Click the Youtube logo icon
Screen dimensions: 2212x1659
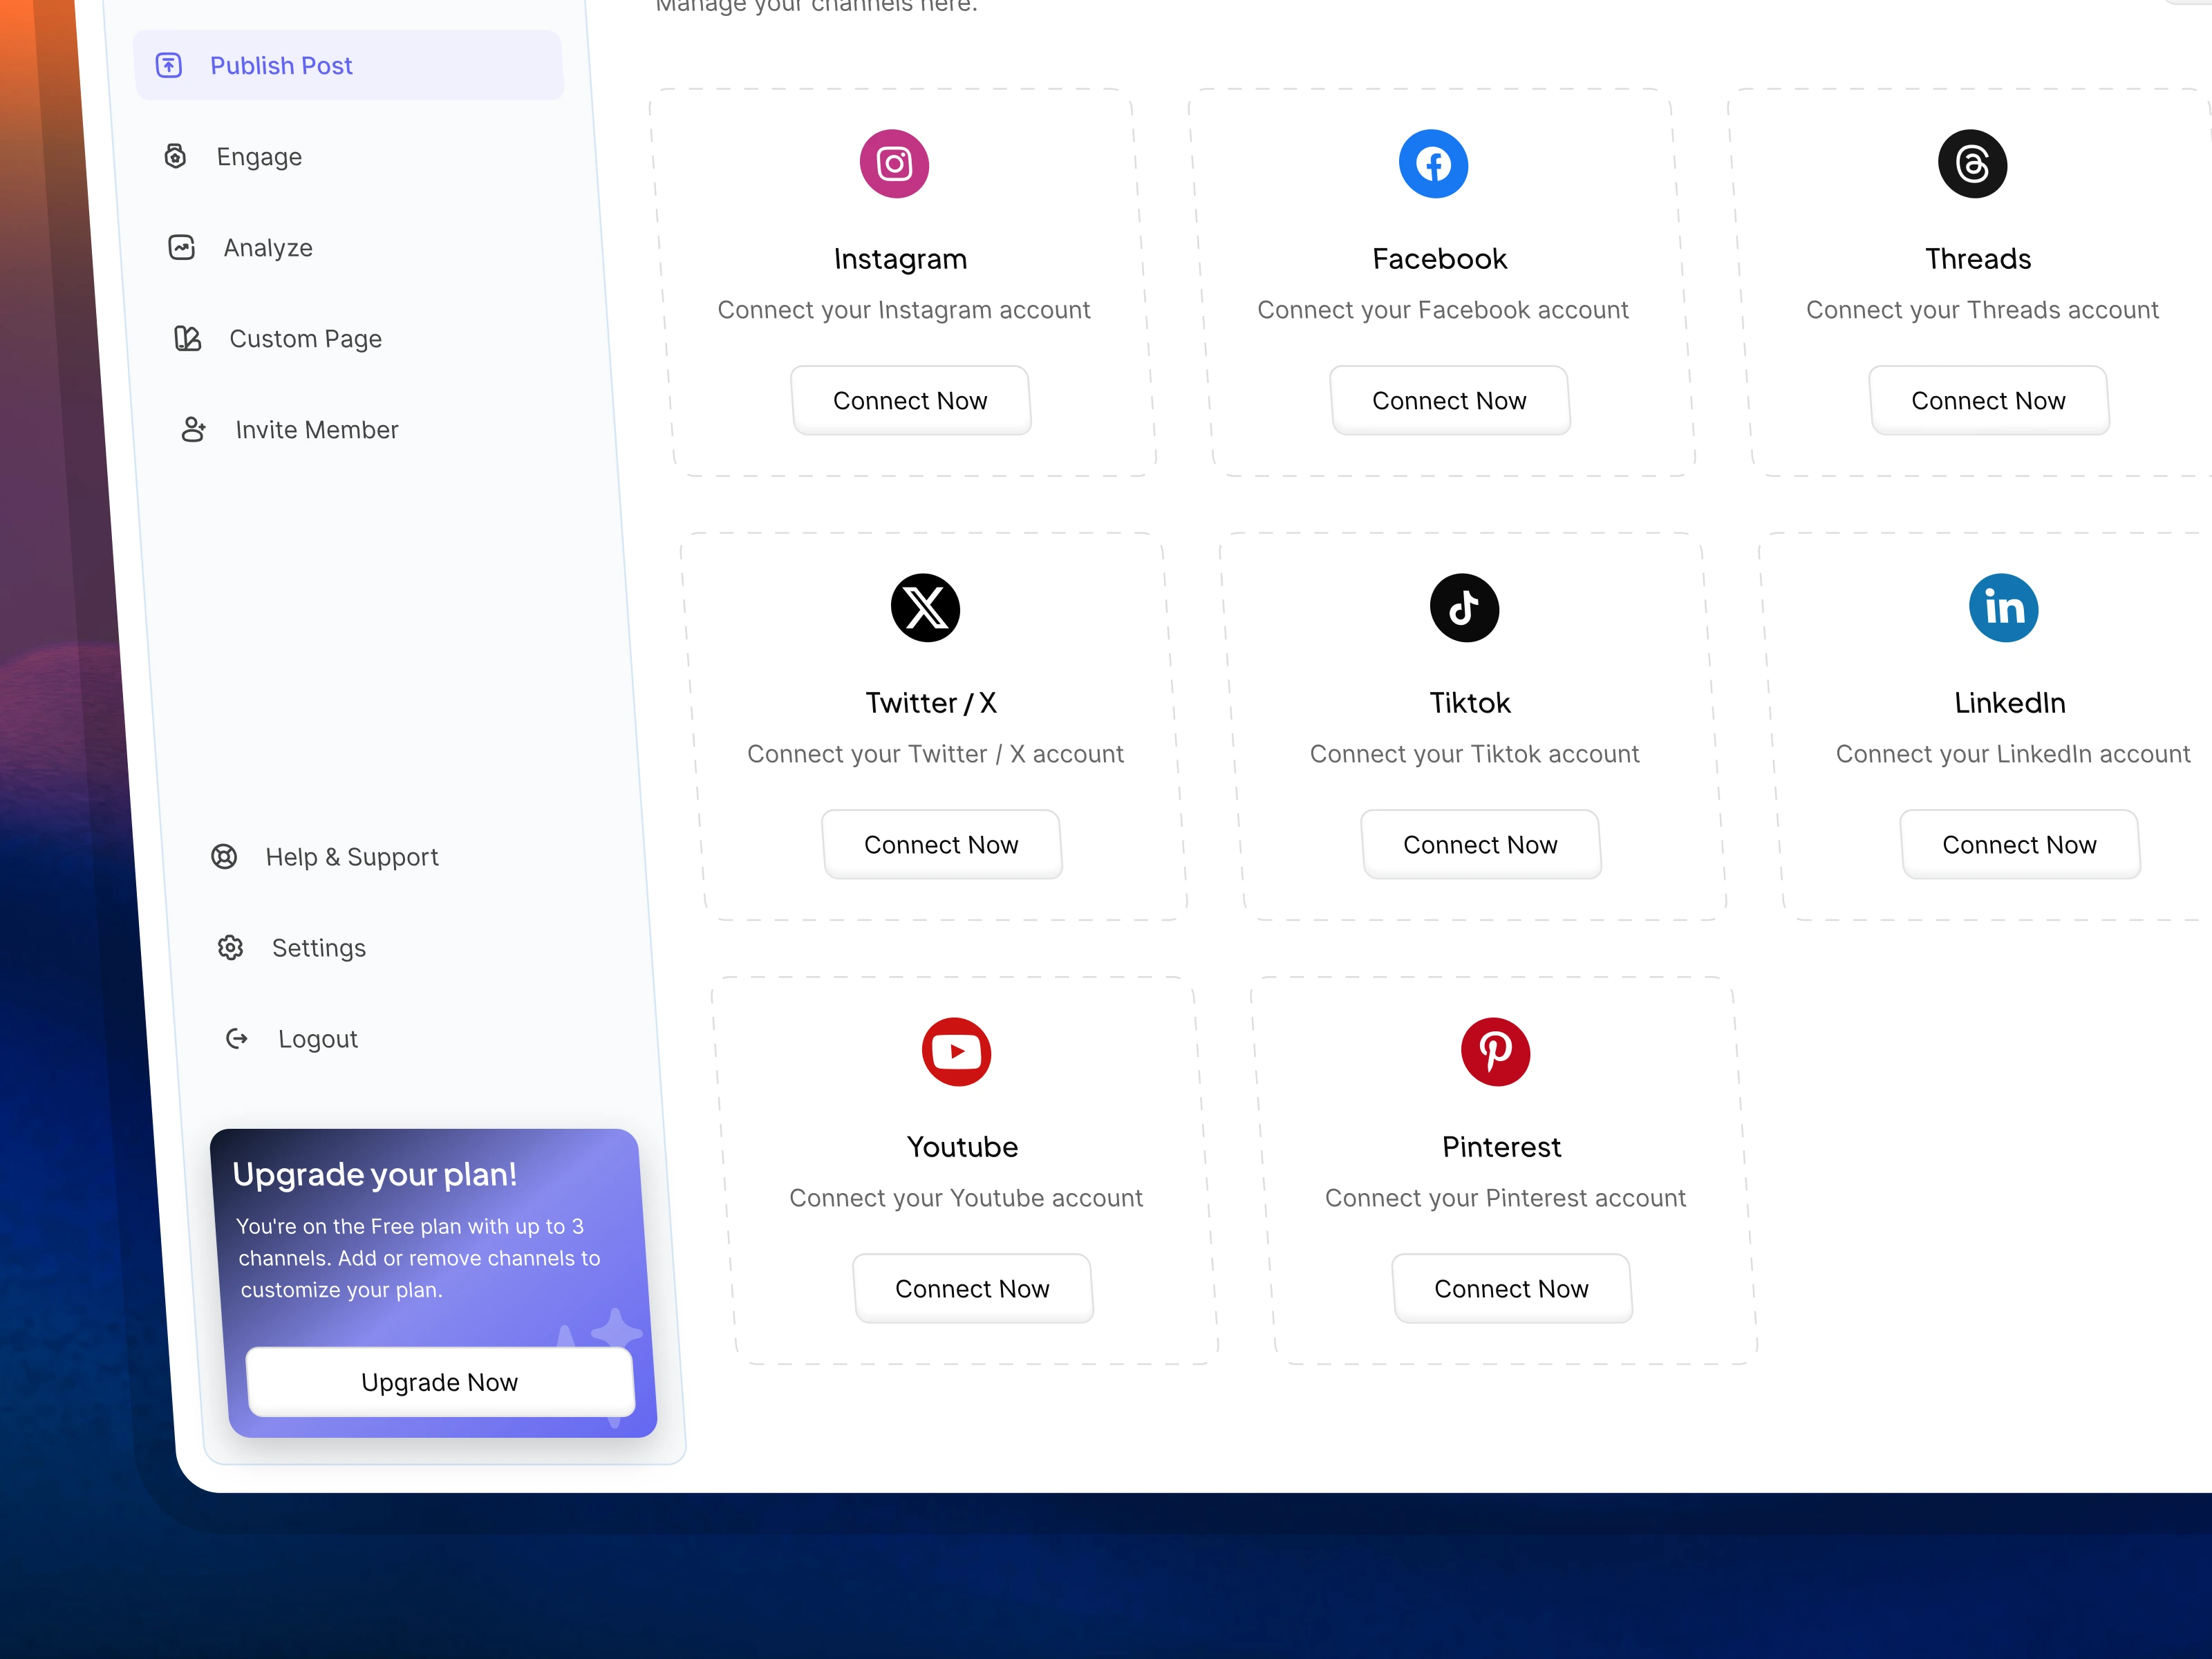click(x=956, y=1052)
